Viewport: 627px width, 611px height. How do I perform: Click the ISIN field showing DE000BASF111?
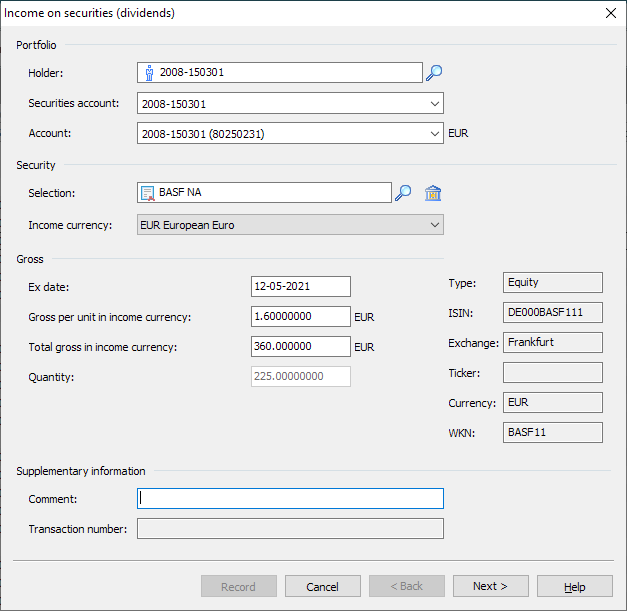click(552, 313)
